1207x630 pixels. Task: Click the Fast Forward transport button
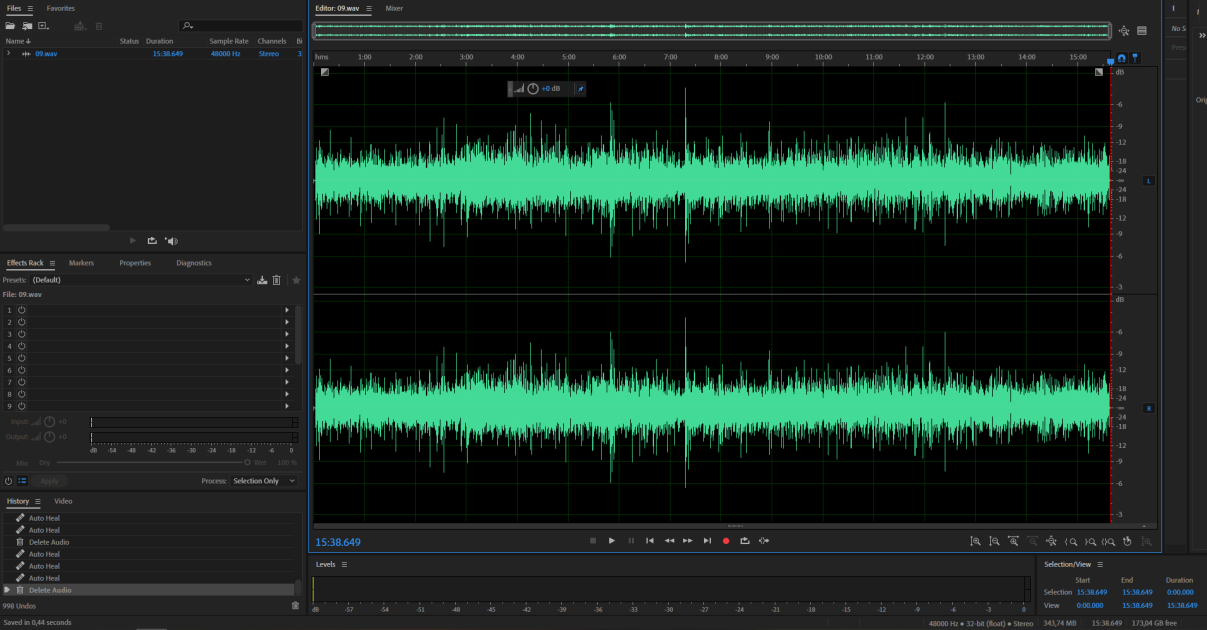coord(688,541)
